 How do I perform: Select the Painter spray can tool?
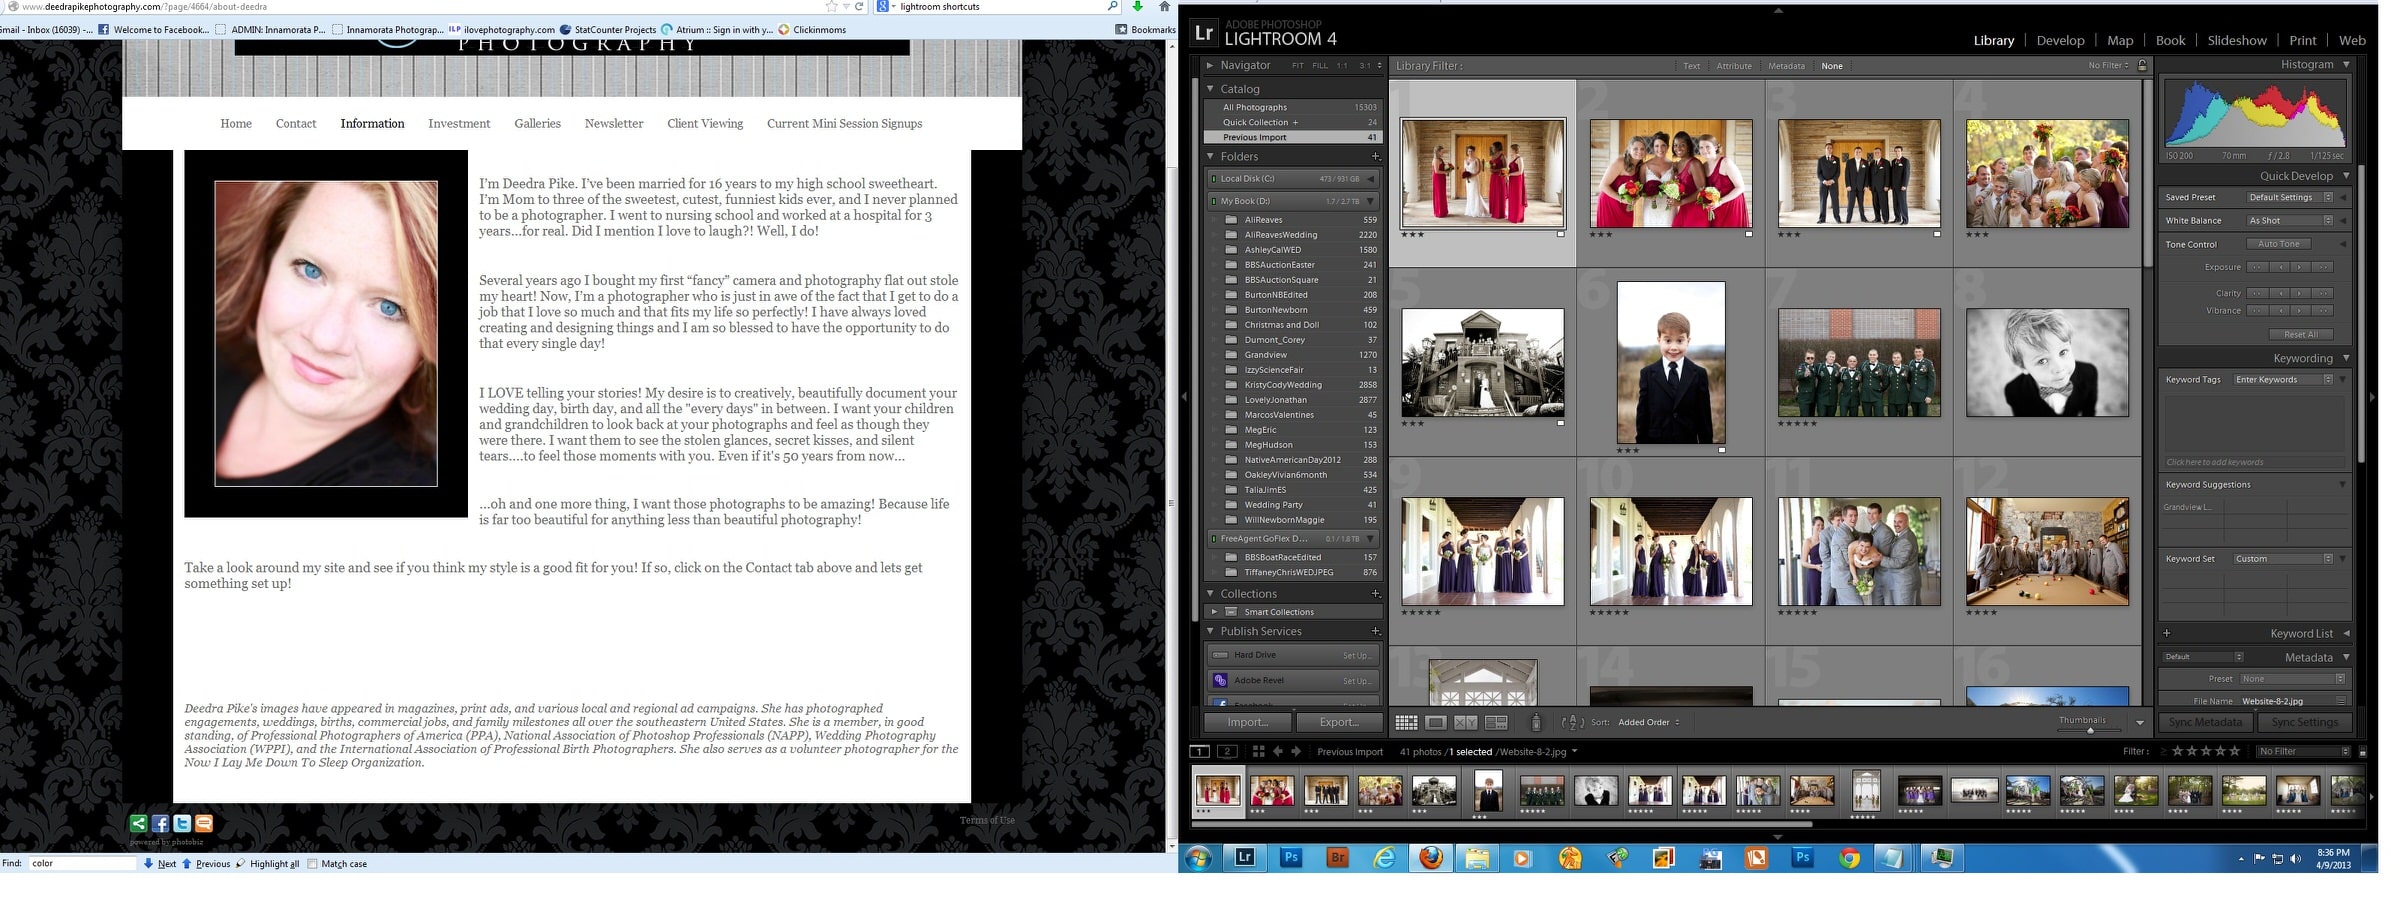pos(1536,722)
